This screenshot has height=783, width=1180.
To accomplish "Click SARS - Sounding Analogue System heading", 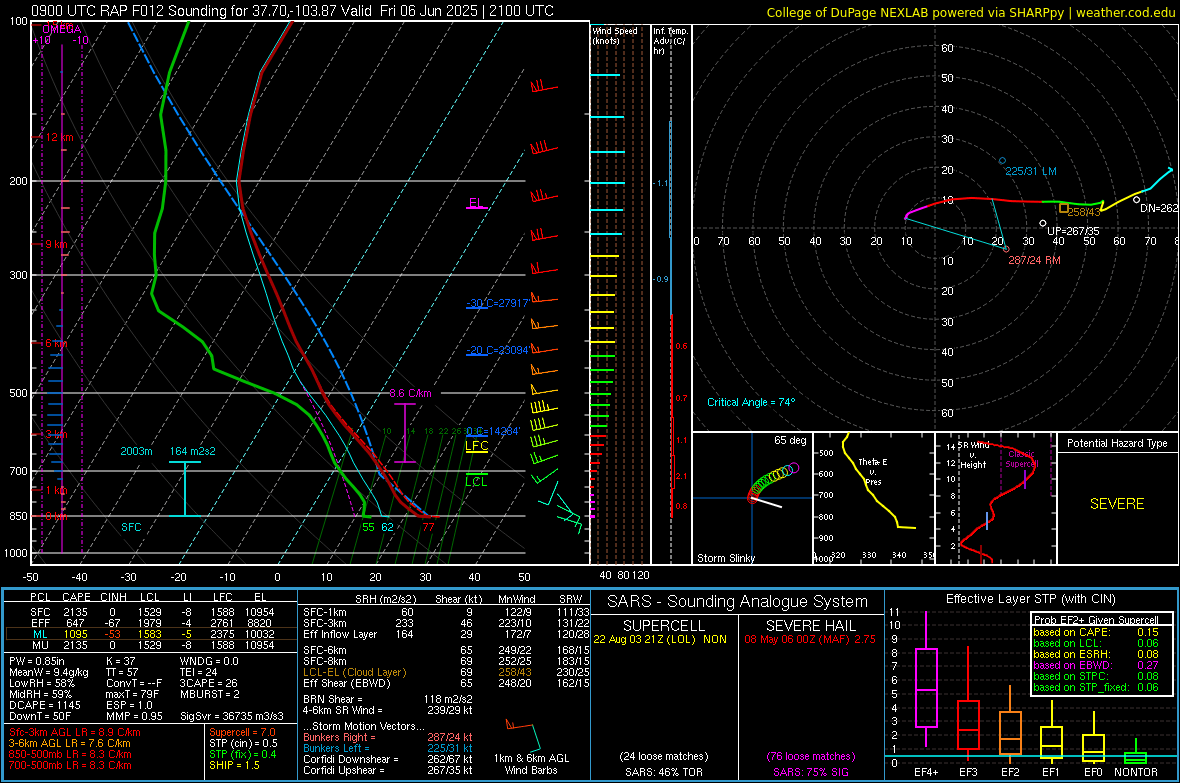I will tap(738, 602).
